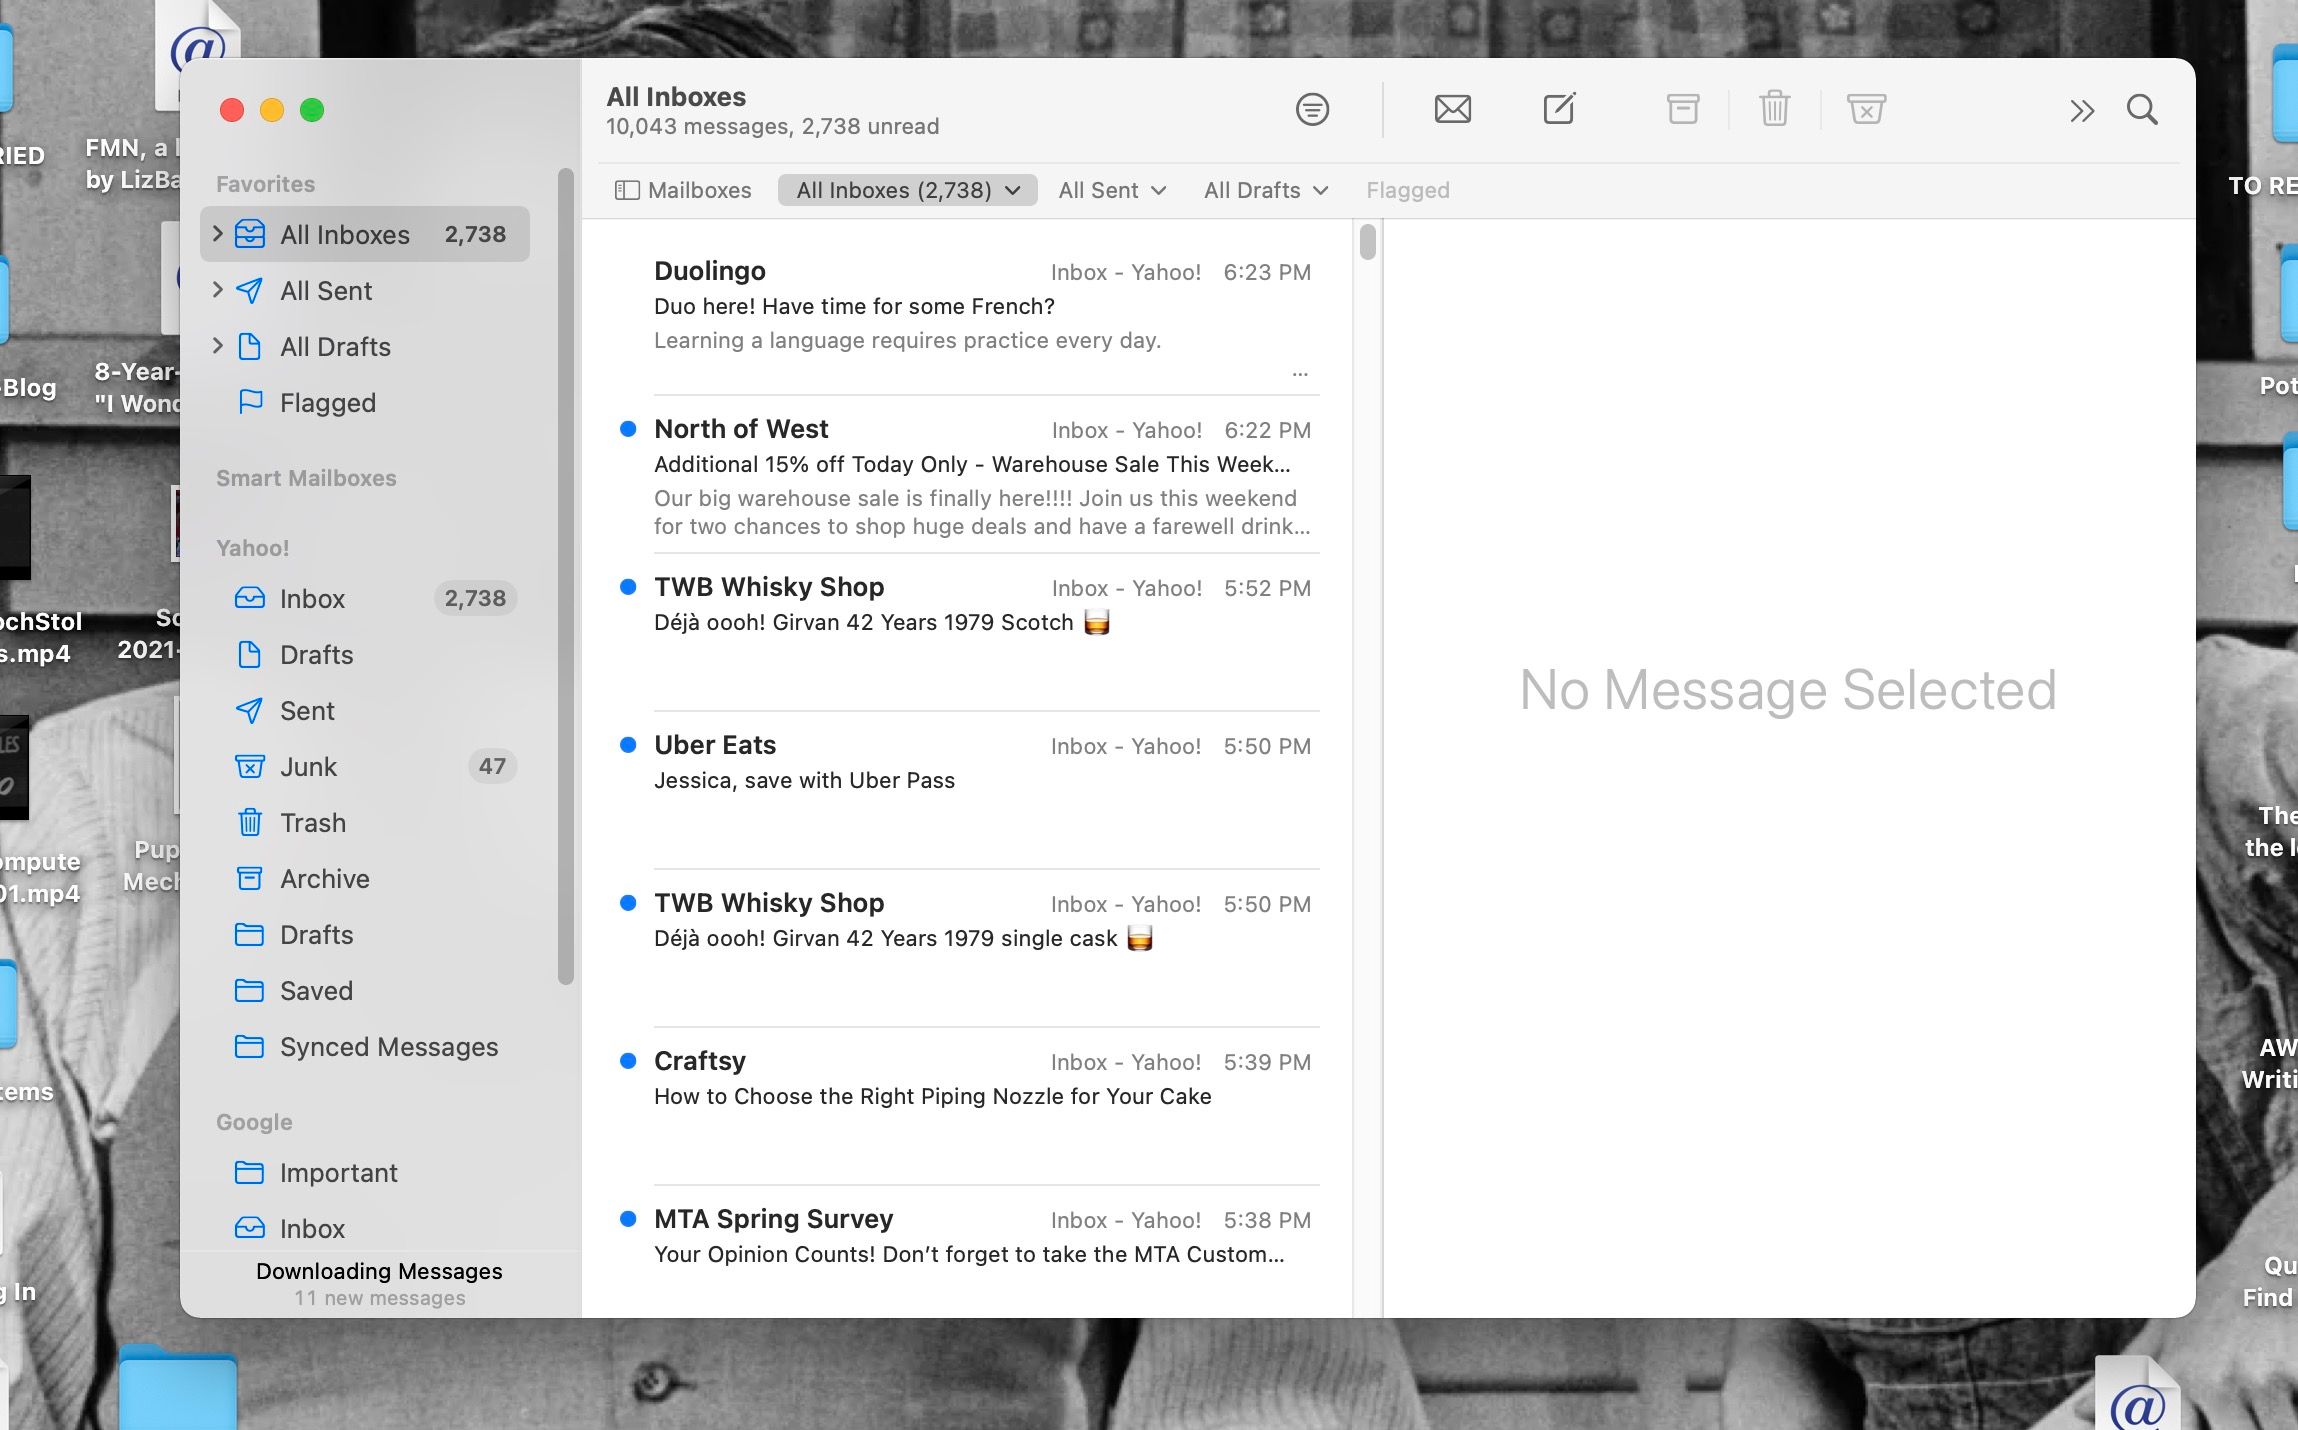
Task: Click the envelope unread toolbar icon
Action: point(1452,110)
